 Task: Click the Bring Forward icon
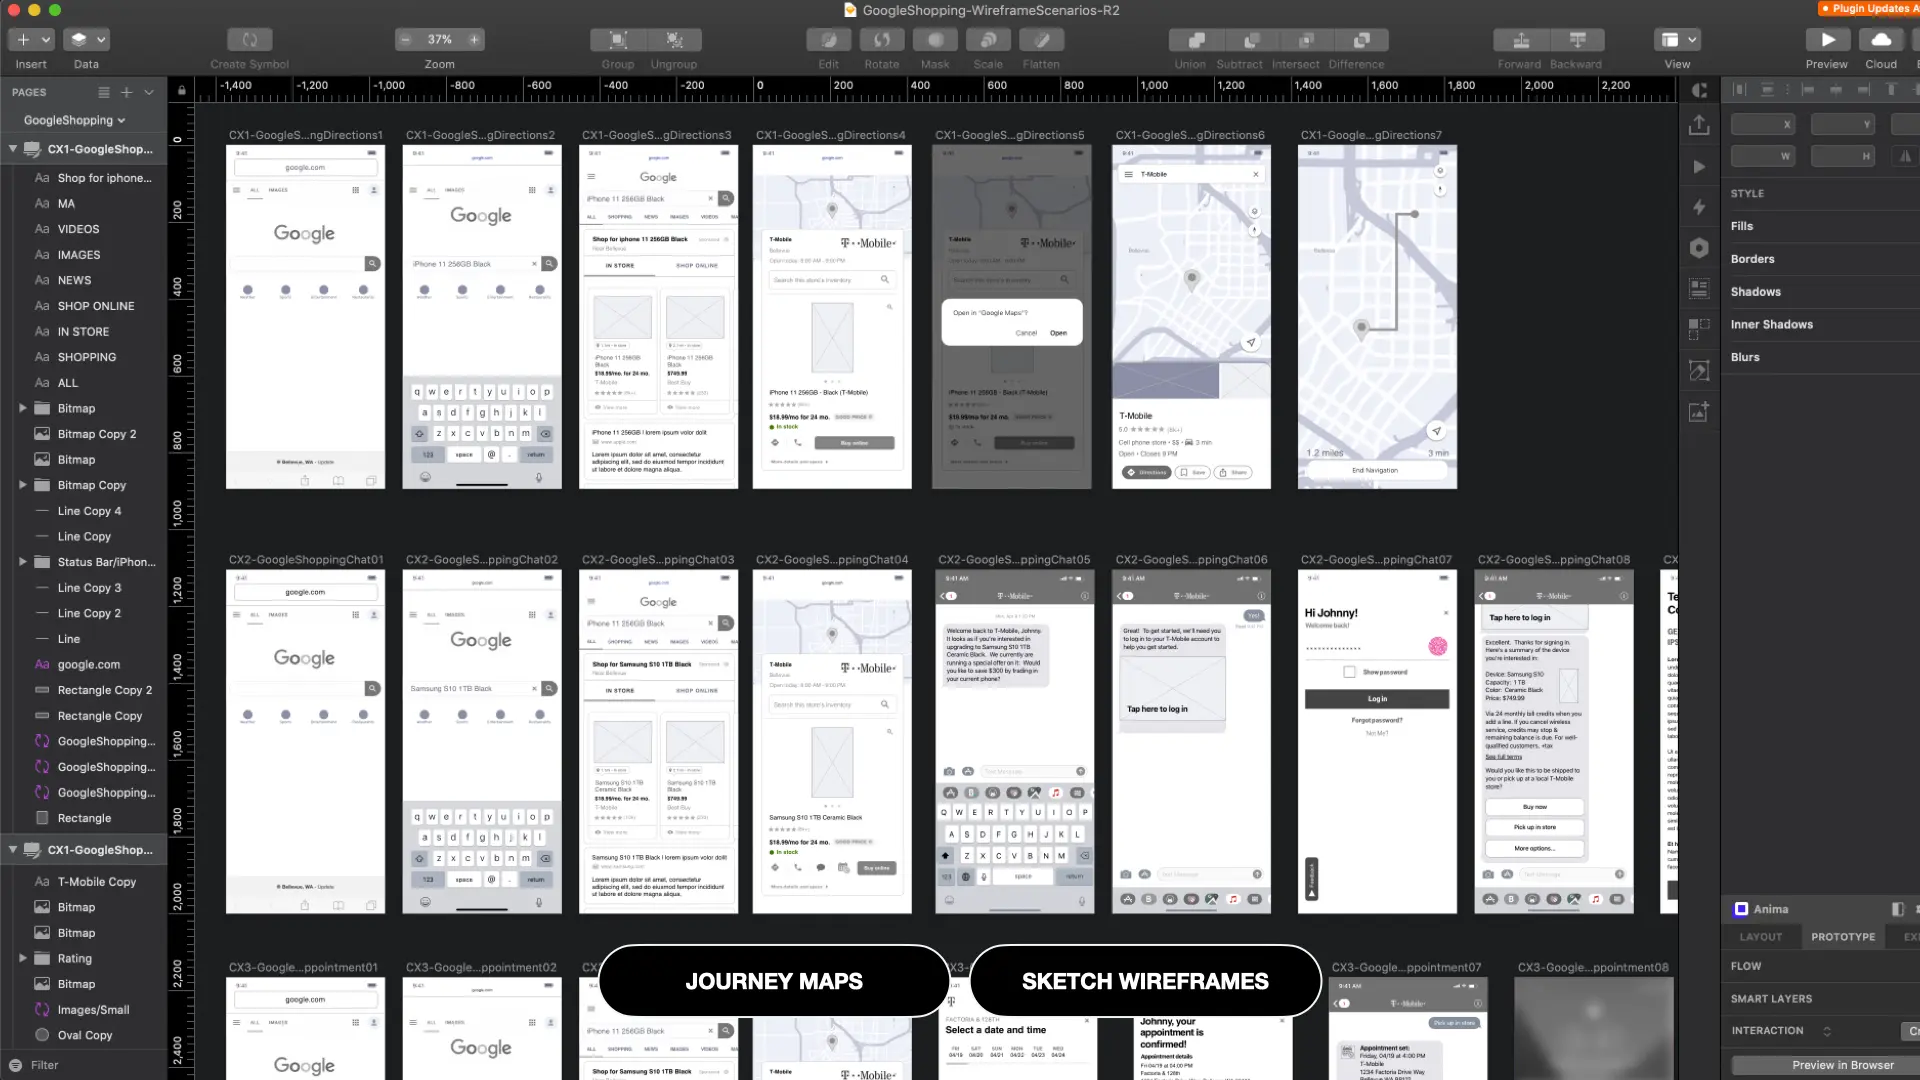[x=1520, y=40]
